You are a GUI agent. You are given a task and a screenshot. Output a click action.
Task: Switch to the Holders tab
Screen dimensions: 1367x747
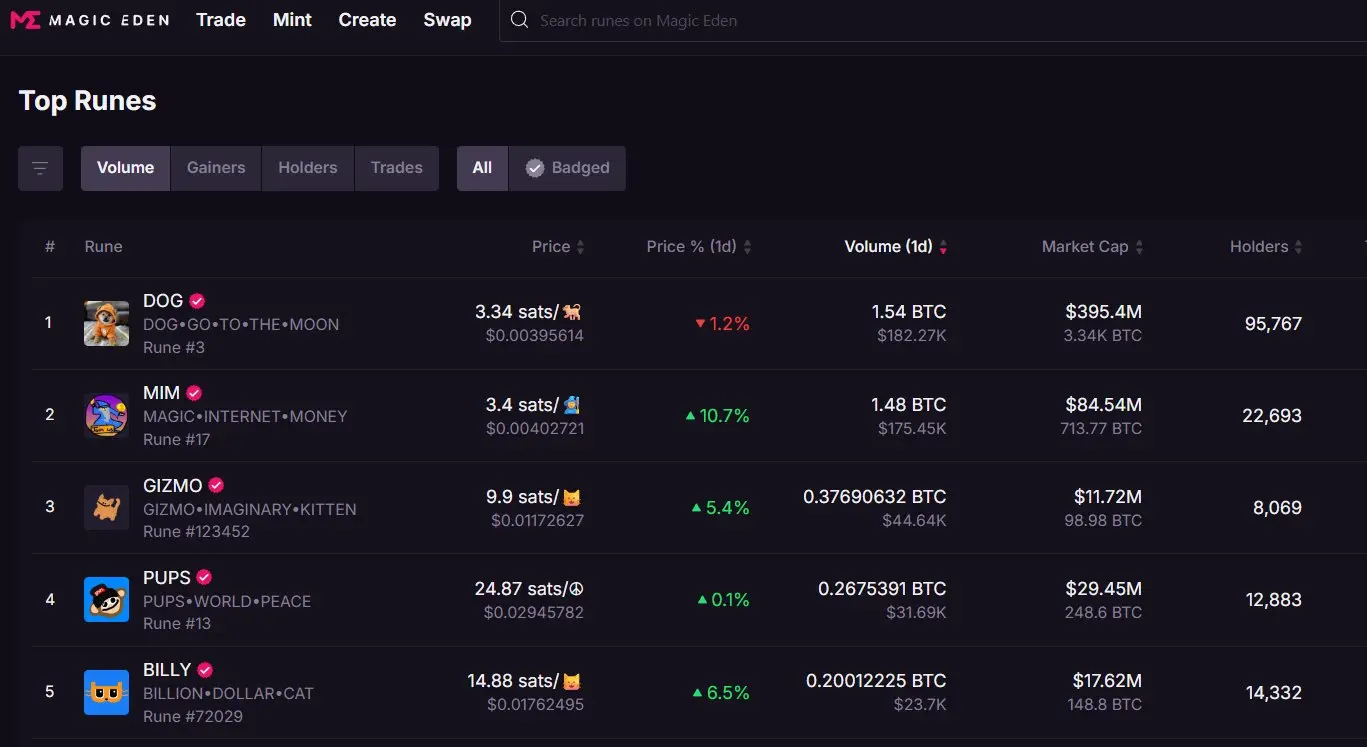(x=308, y=168)
